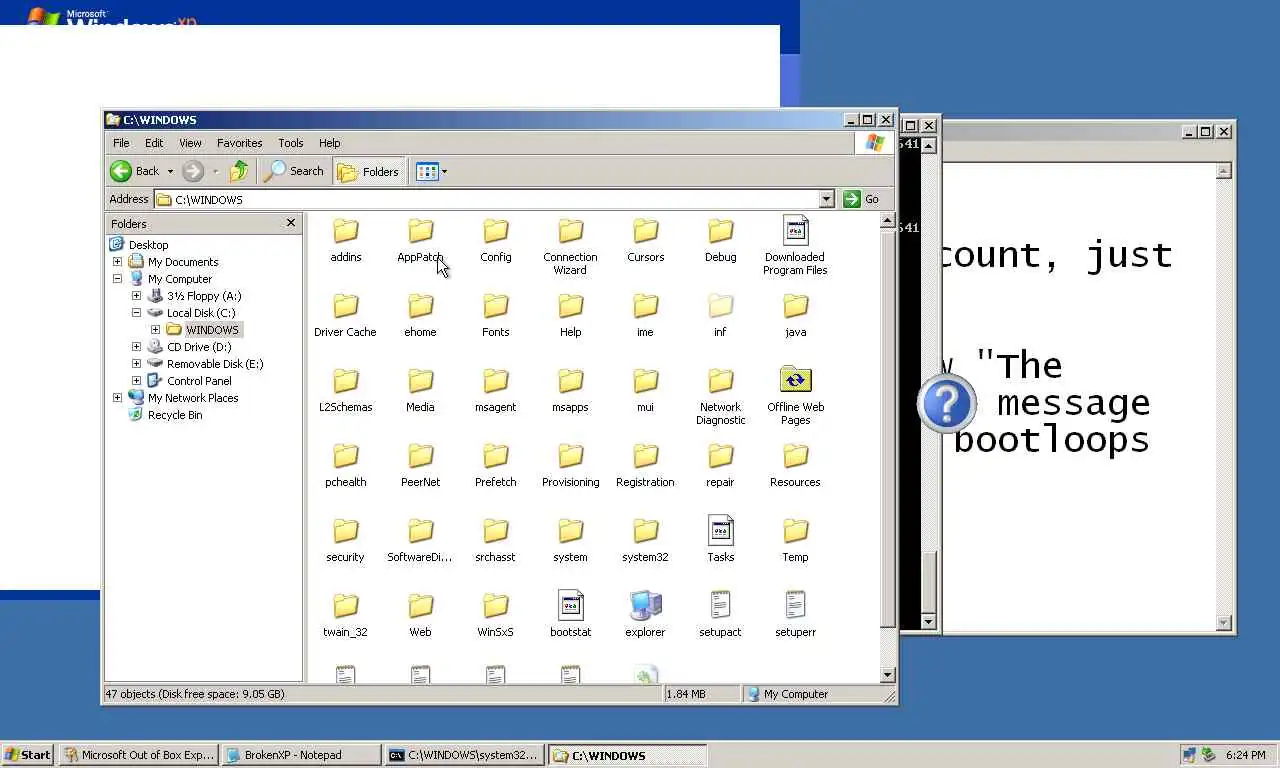The height and width of the screenshot is (768, 1280).
Task: Select the Driver Cache folder
Action: pos(346,306)
